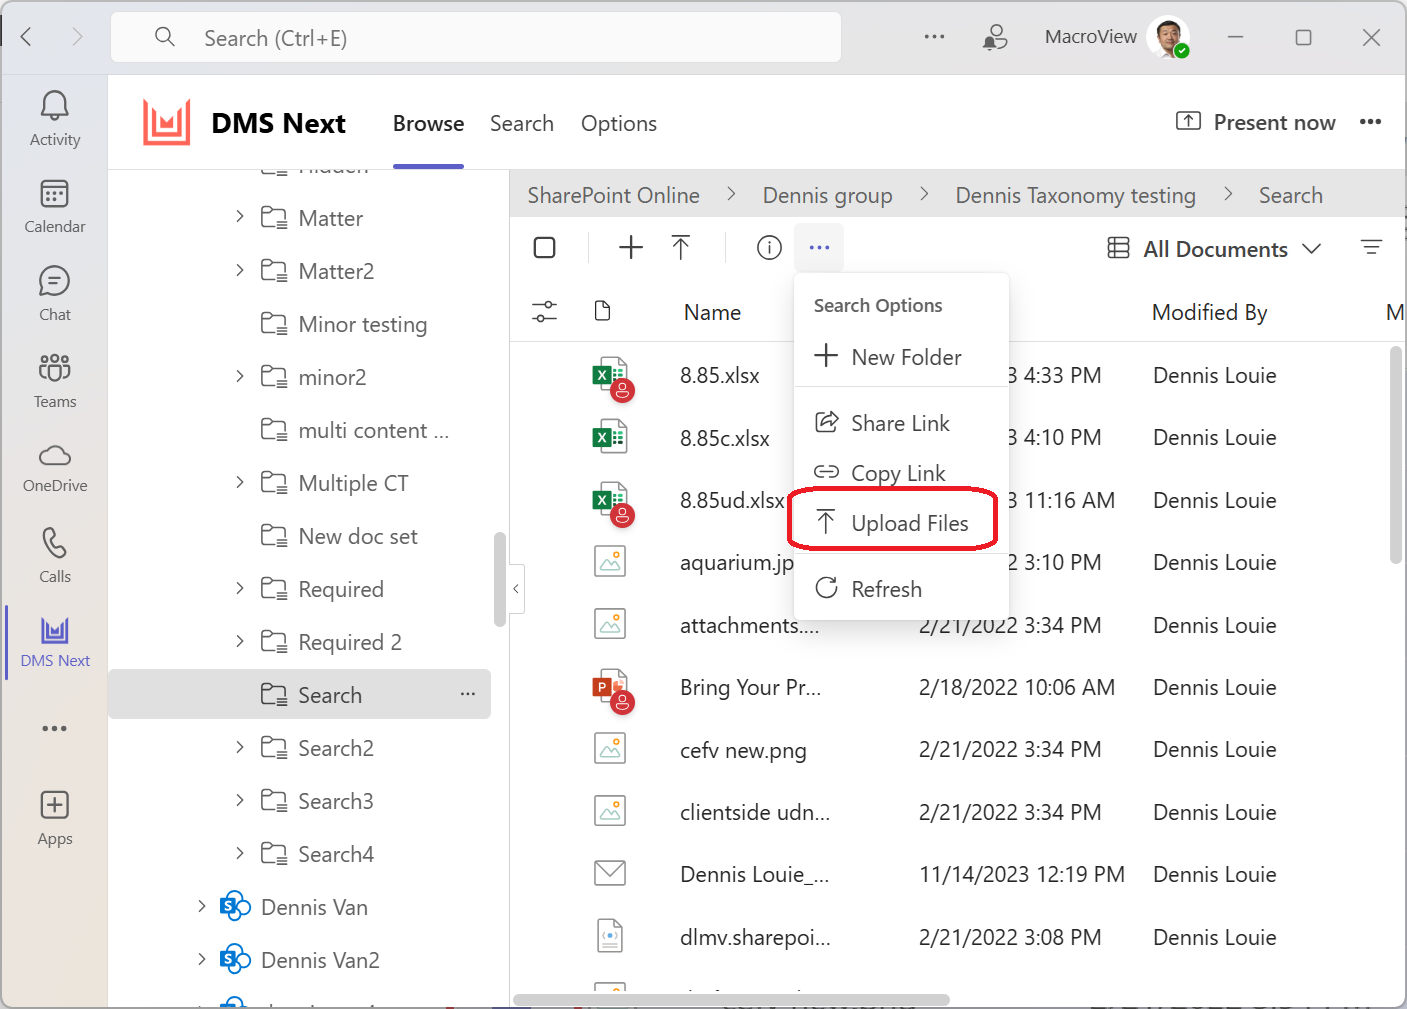Screen dimensions: 1407x1009
Task: Click the Excel icon for 8.85c.xlsx
Action: 610,437
